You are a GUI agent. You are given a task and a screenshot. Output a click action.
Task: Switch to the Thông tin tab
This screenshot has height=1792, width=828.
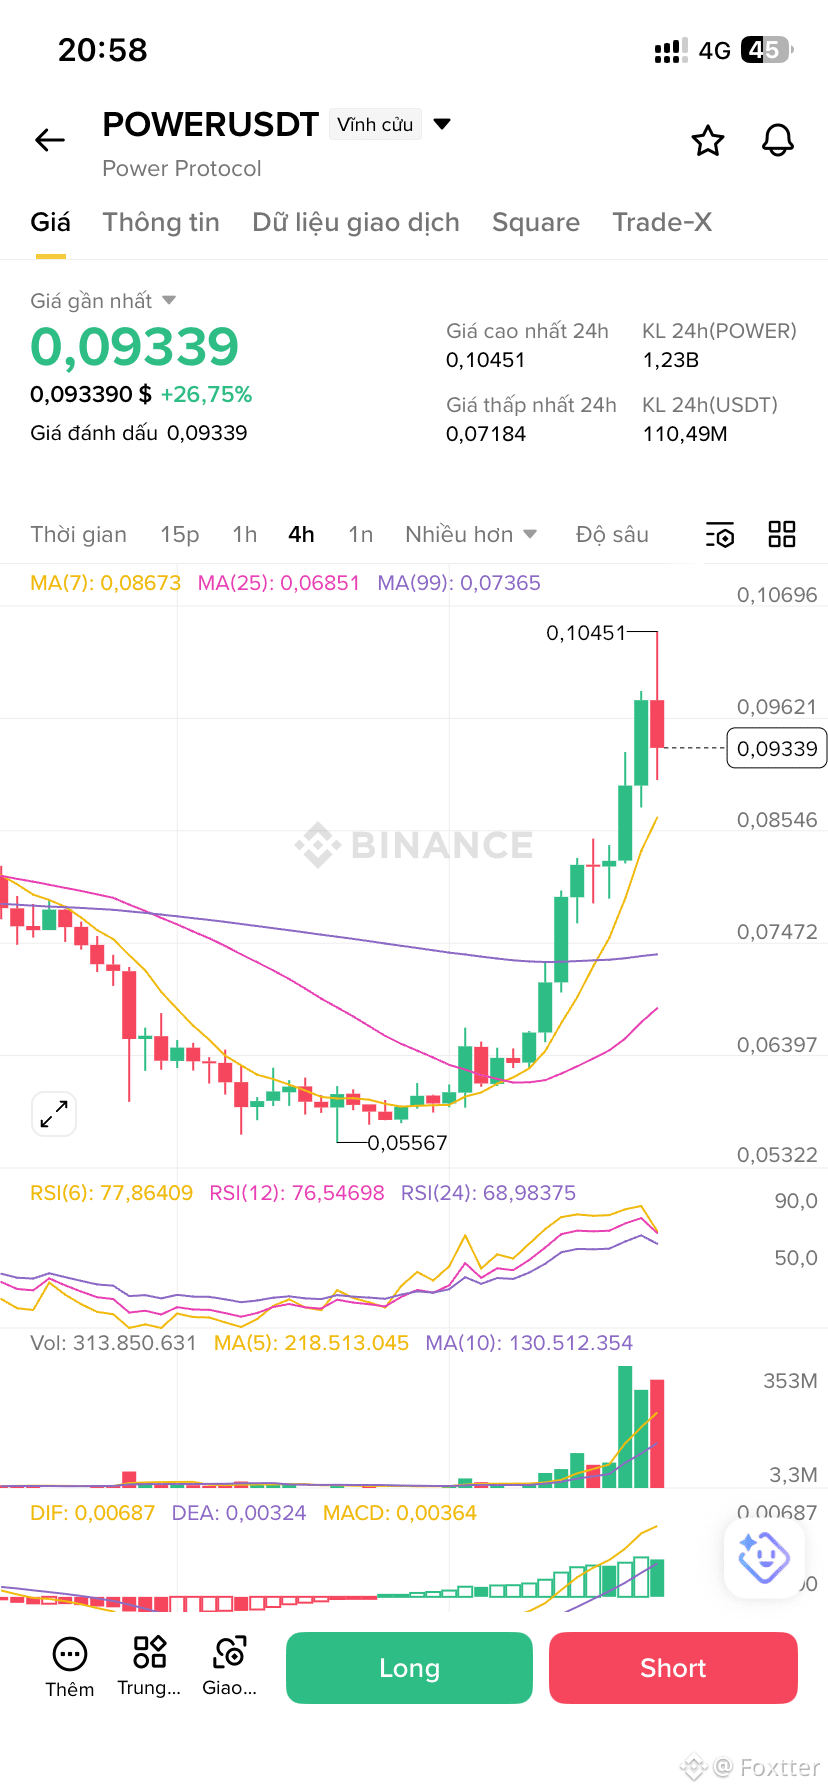pyautogui.click(x=161, y=222)
